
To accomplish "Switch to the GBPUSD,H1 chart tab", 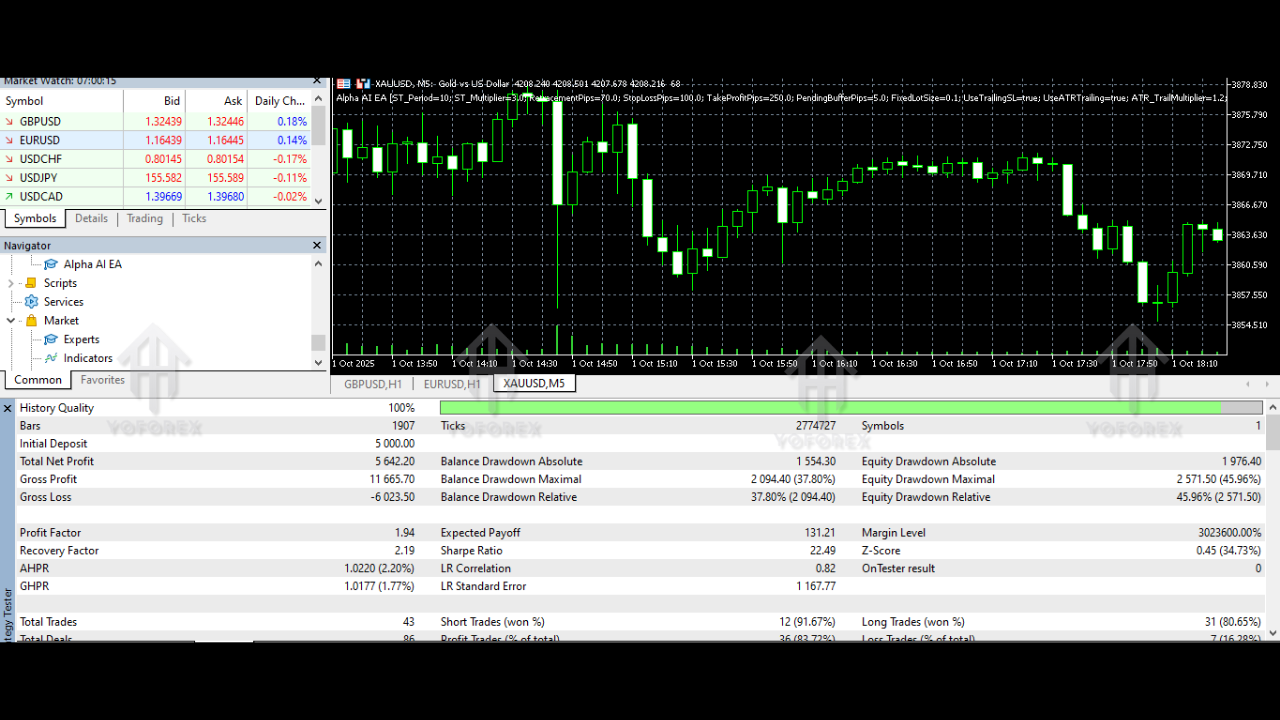I will tap(372, 384).
